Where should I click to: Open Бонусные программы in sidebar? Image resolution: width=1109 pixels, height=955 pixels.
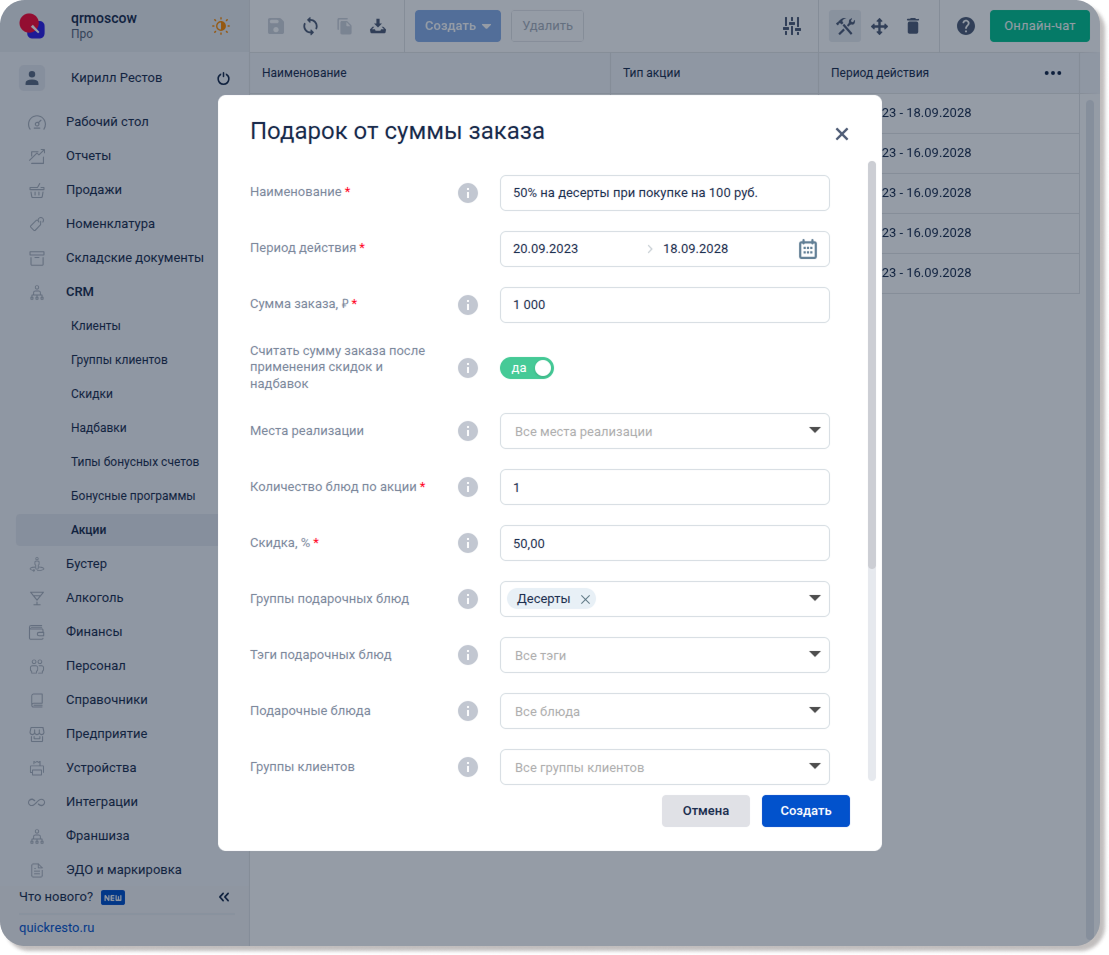coord(133,496)
